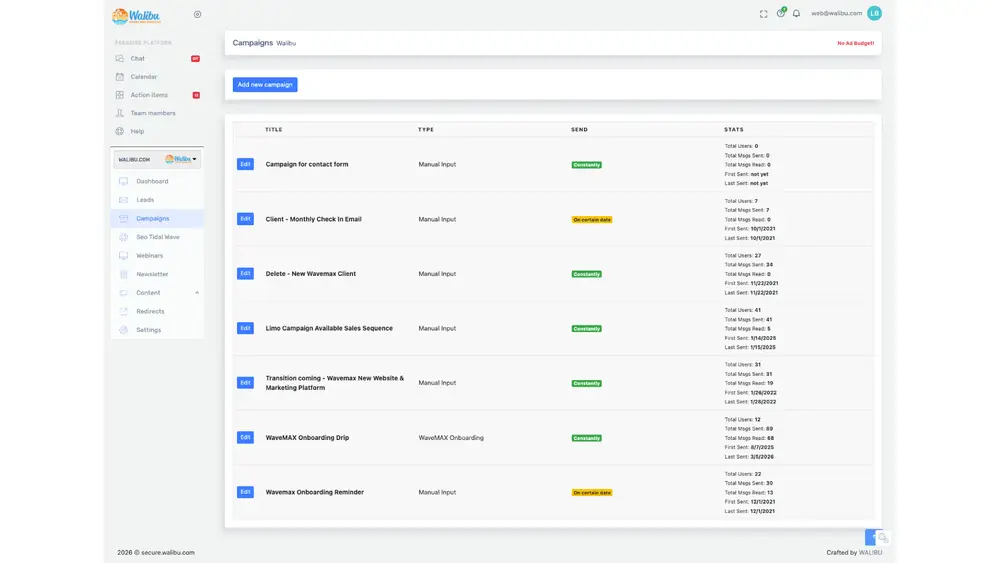The image size is (1000, 563).
Task: Click the Redirects icon
Action: [x=124, y=311]
